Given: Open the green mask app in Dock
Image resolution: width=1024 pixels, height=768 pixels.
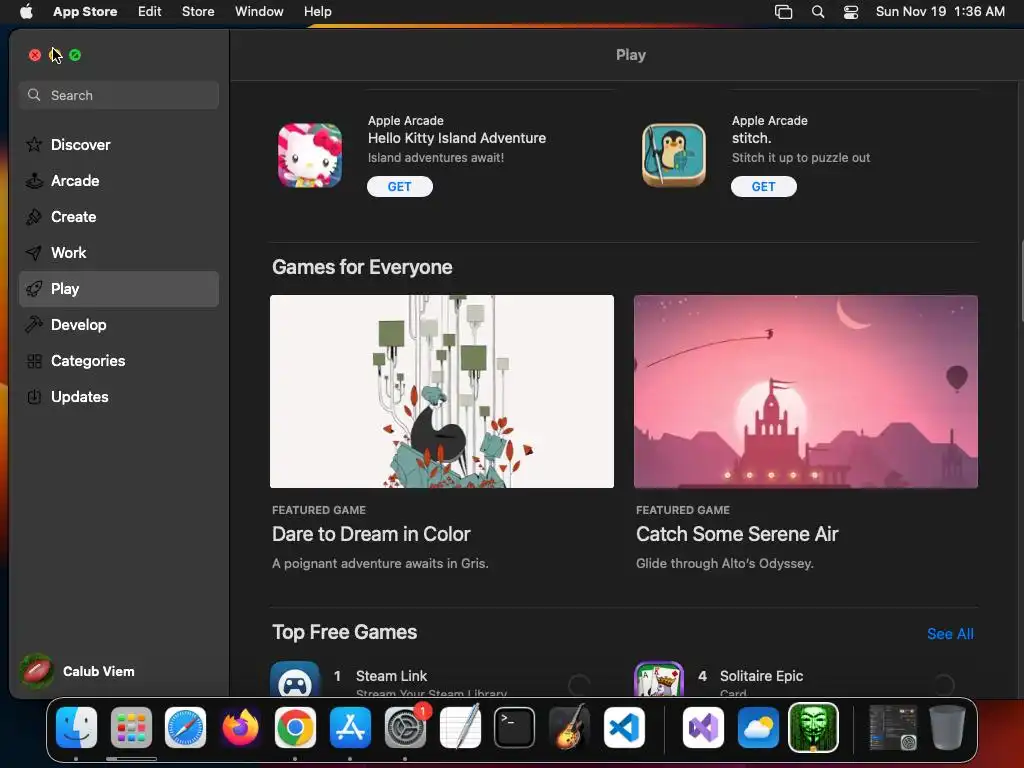Looking at the screenshot, I should point(813,728).
